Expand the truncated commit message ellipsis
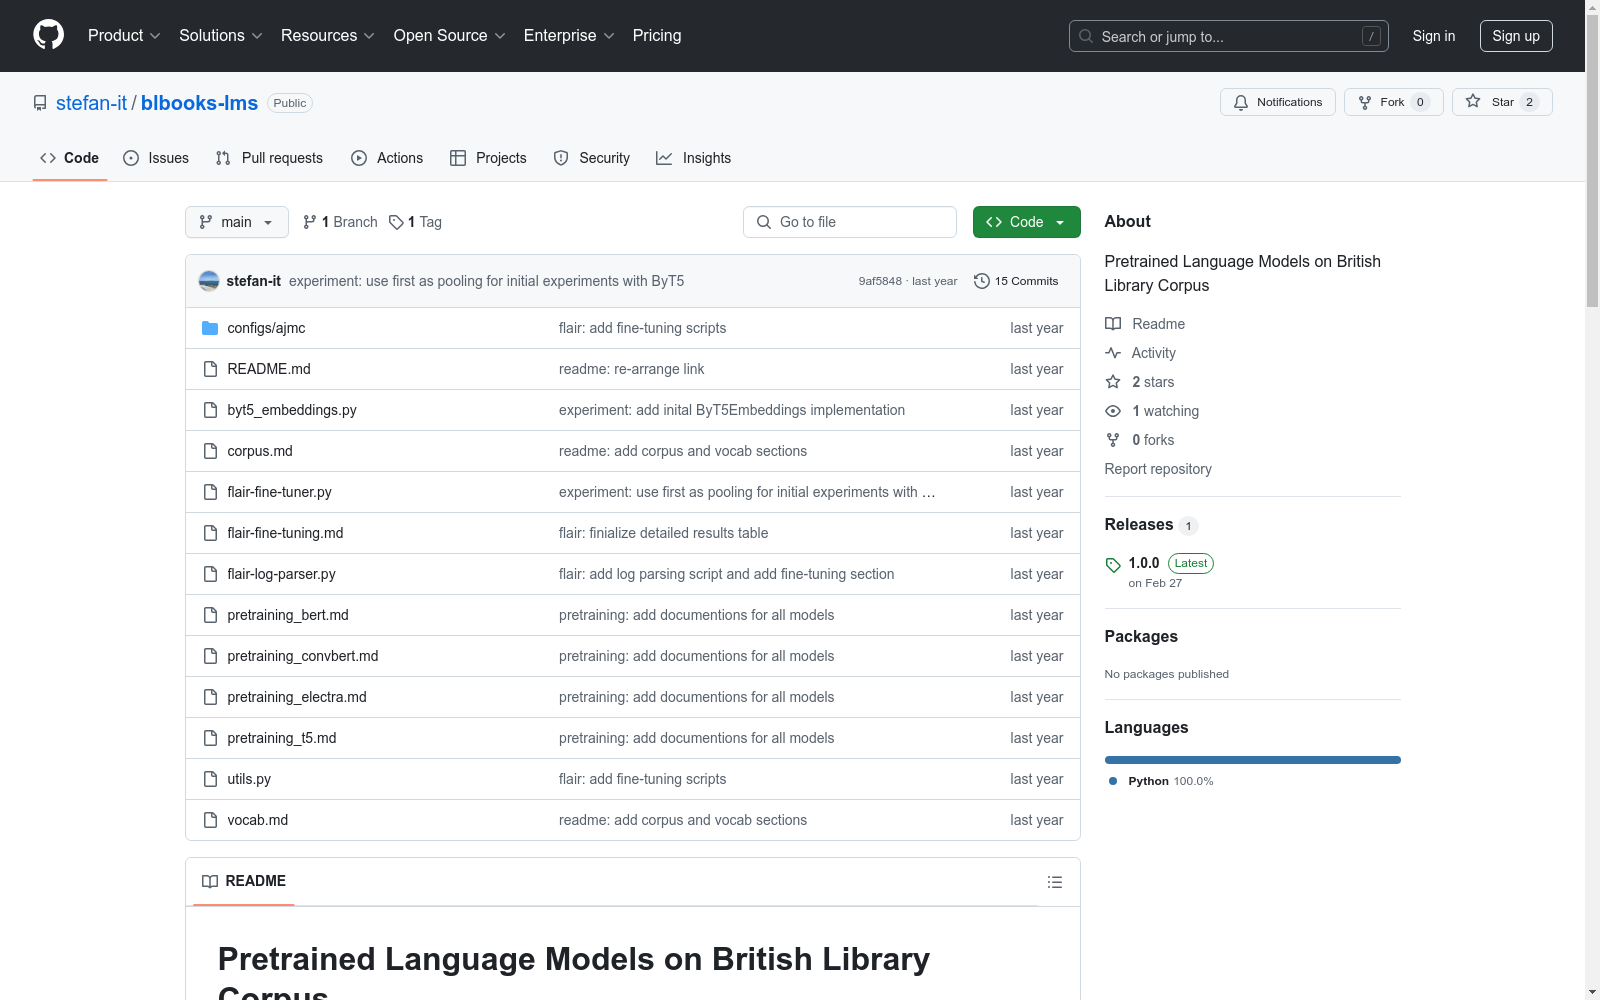Image resolution: width=1600 pixels, height=1000 pixels. 929,492
